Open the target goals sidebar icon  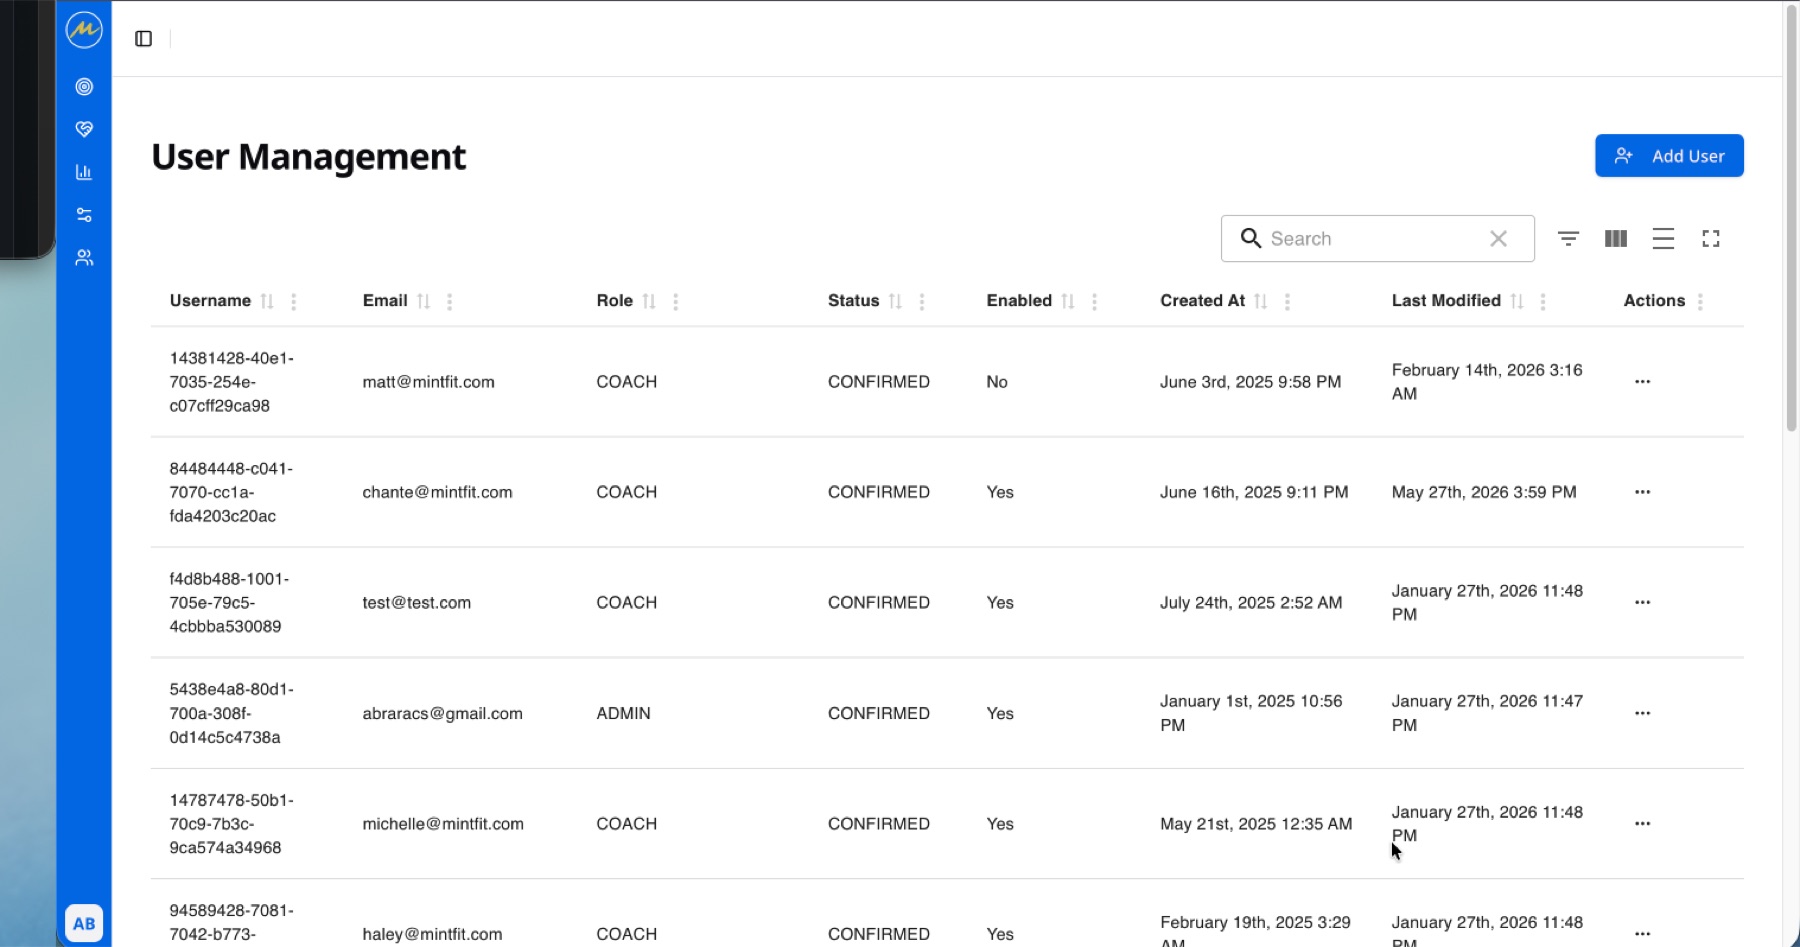point(84,87)
